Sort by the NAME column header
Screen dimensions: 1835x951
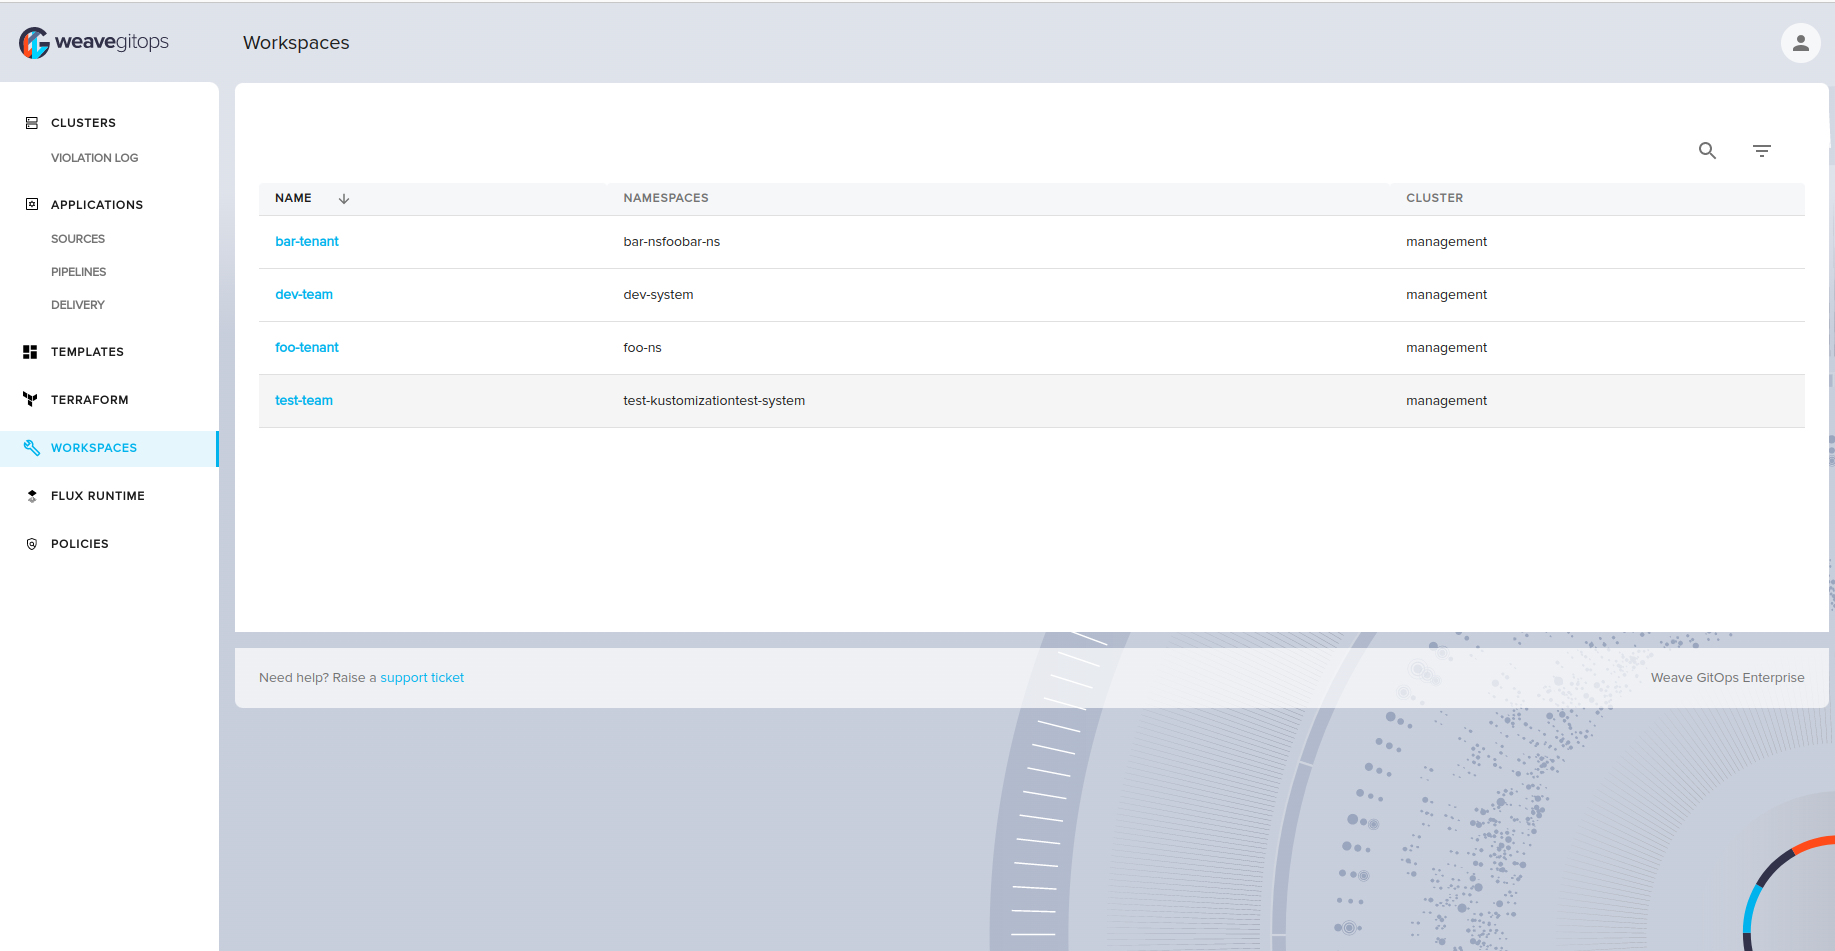pos(294,198)
